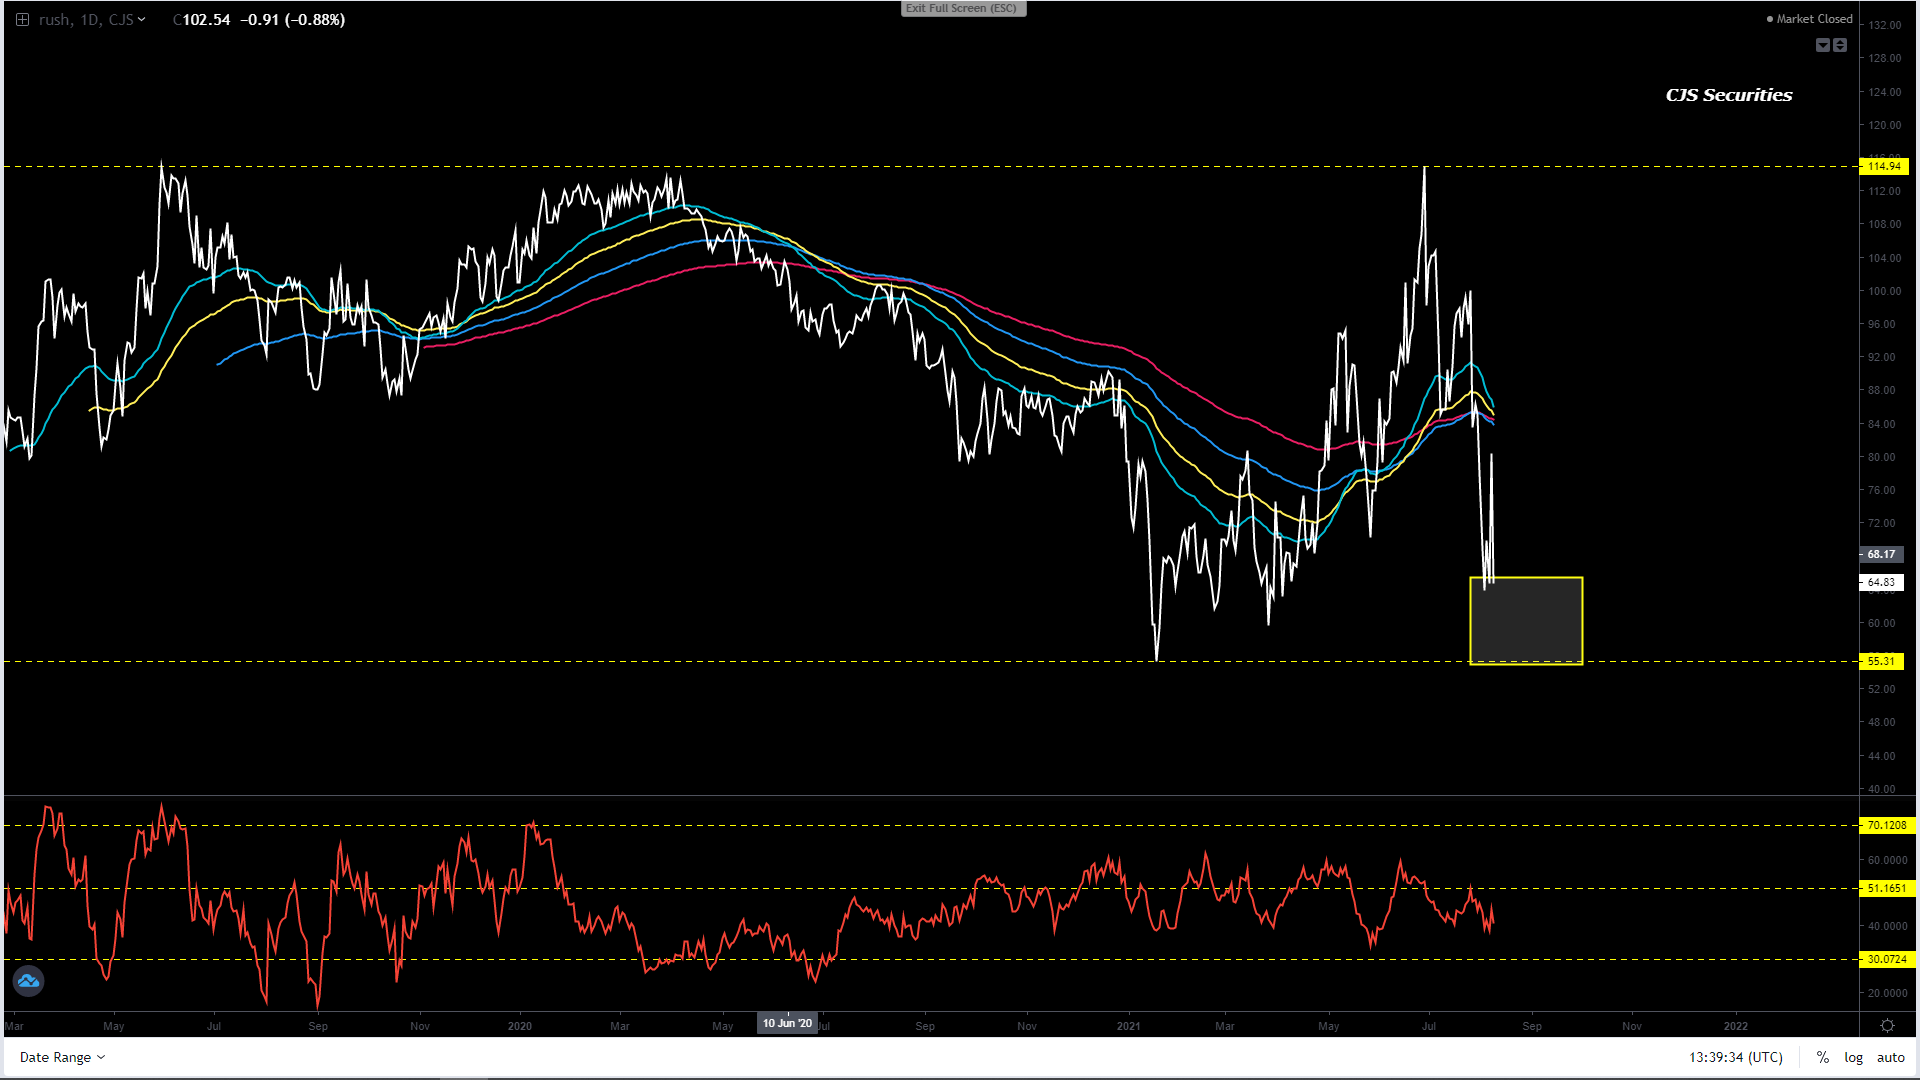Click the maximize pane up-down arrow icon

tap(1840, 45)
